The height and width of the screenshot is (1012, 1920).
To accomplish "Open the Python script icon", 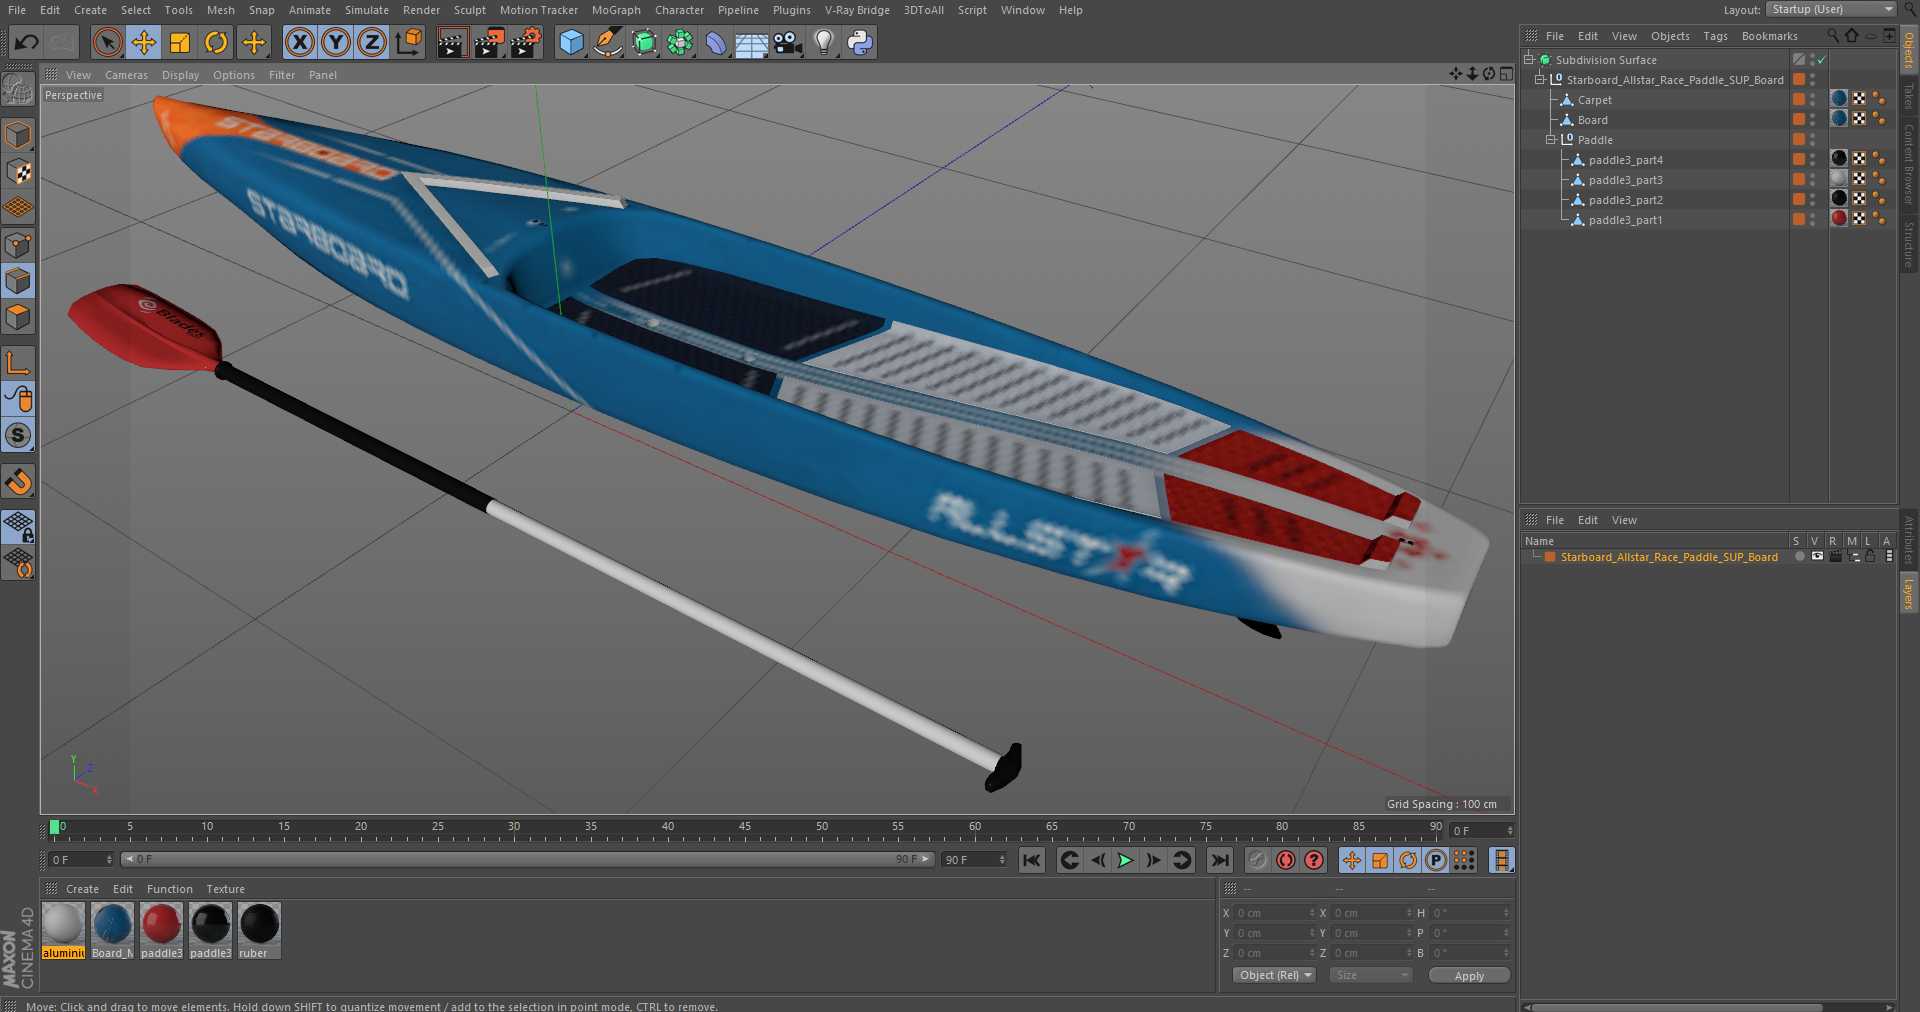I will [x=860, y=42].
